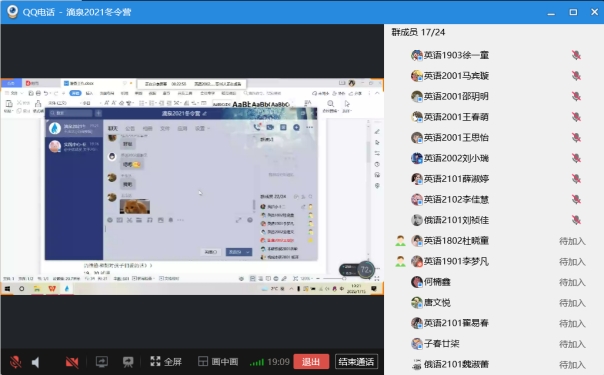Click 结束通话 to end the call
Viewport: 604px width, 375px height.
(x=356, y=362)
